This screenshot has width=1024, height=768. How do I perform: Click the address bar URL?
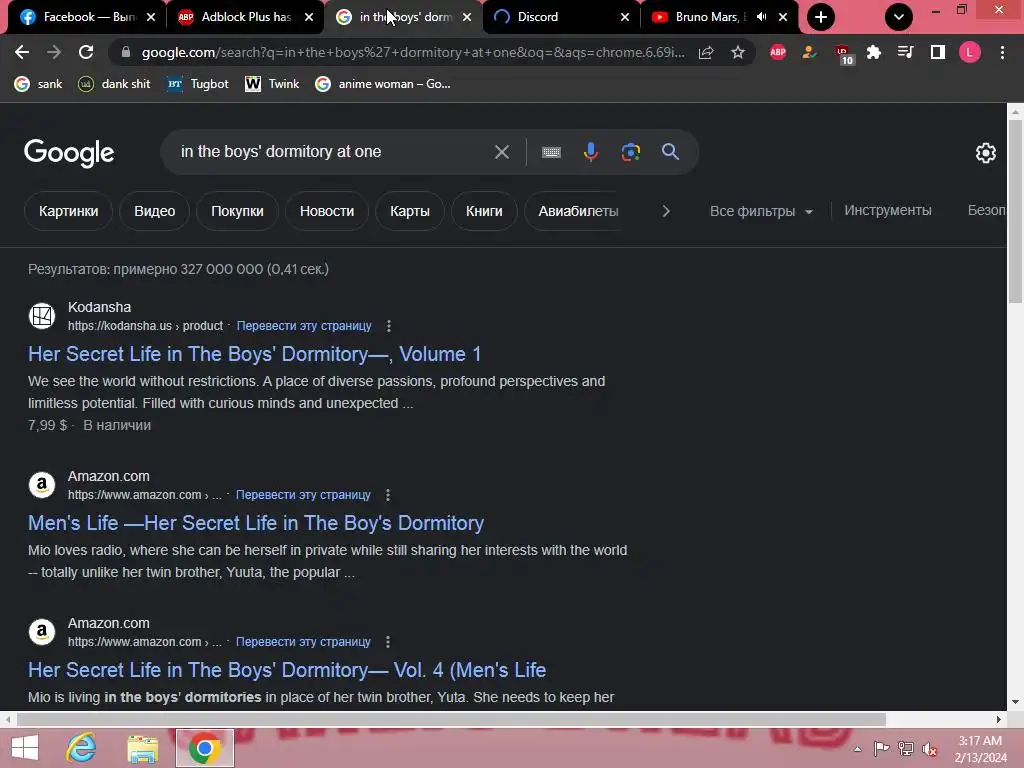coord(413,52)
